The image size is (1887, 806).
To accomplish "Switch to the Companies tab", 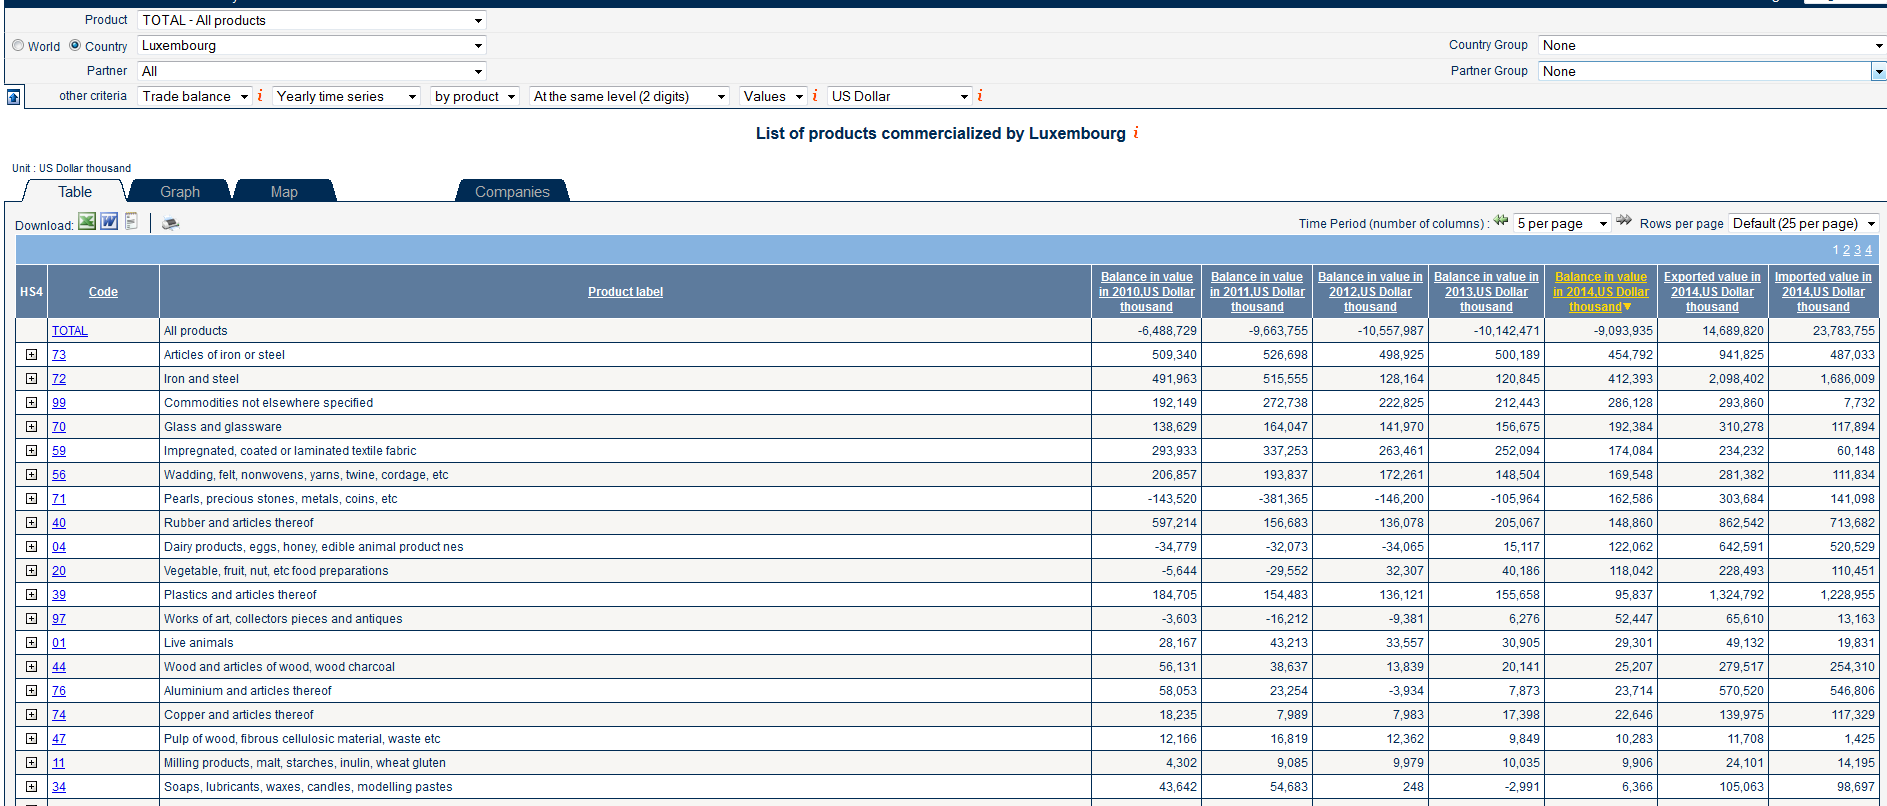I will pos(512,191).
